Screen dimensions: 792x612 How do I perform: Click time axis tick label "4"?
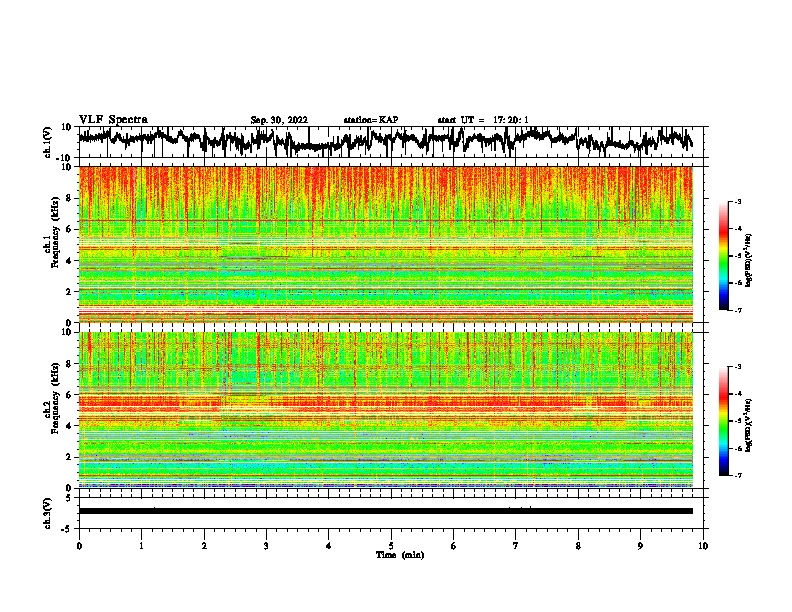pyautogui.click(x=329, y=546)
